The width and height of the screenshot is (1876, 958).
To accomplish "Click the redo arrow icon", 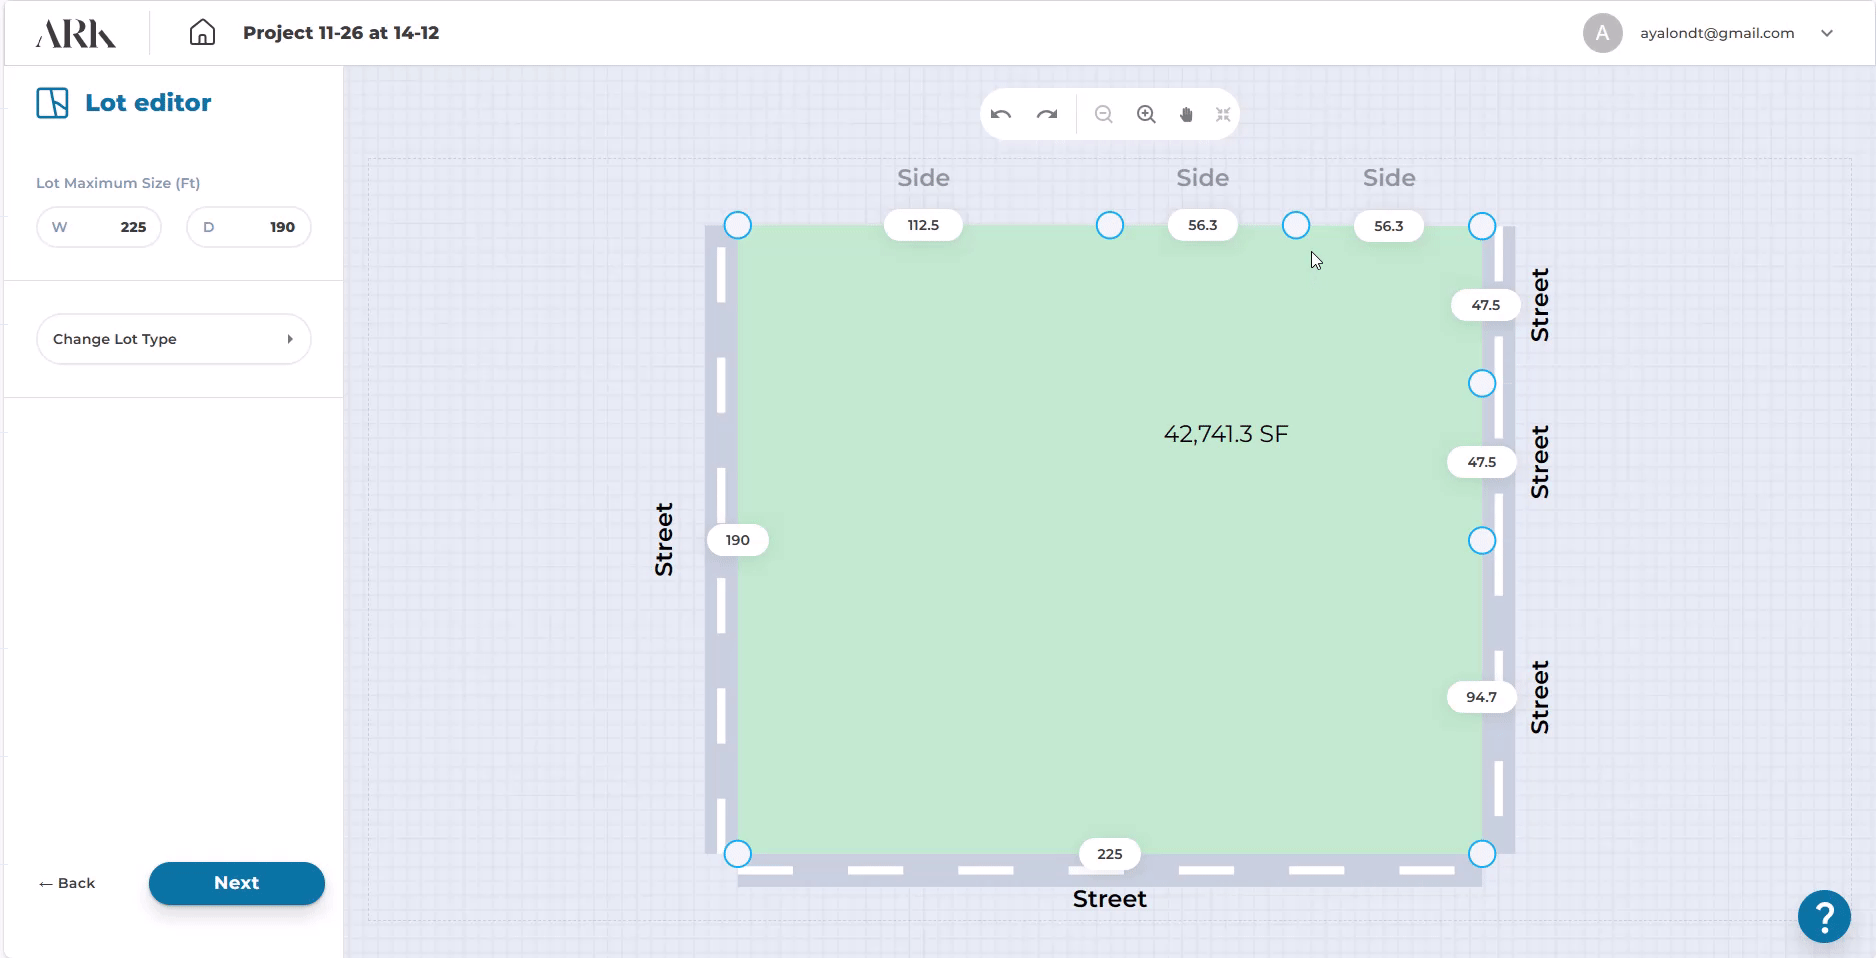I will coord(1047,114).
